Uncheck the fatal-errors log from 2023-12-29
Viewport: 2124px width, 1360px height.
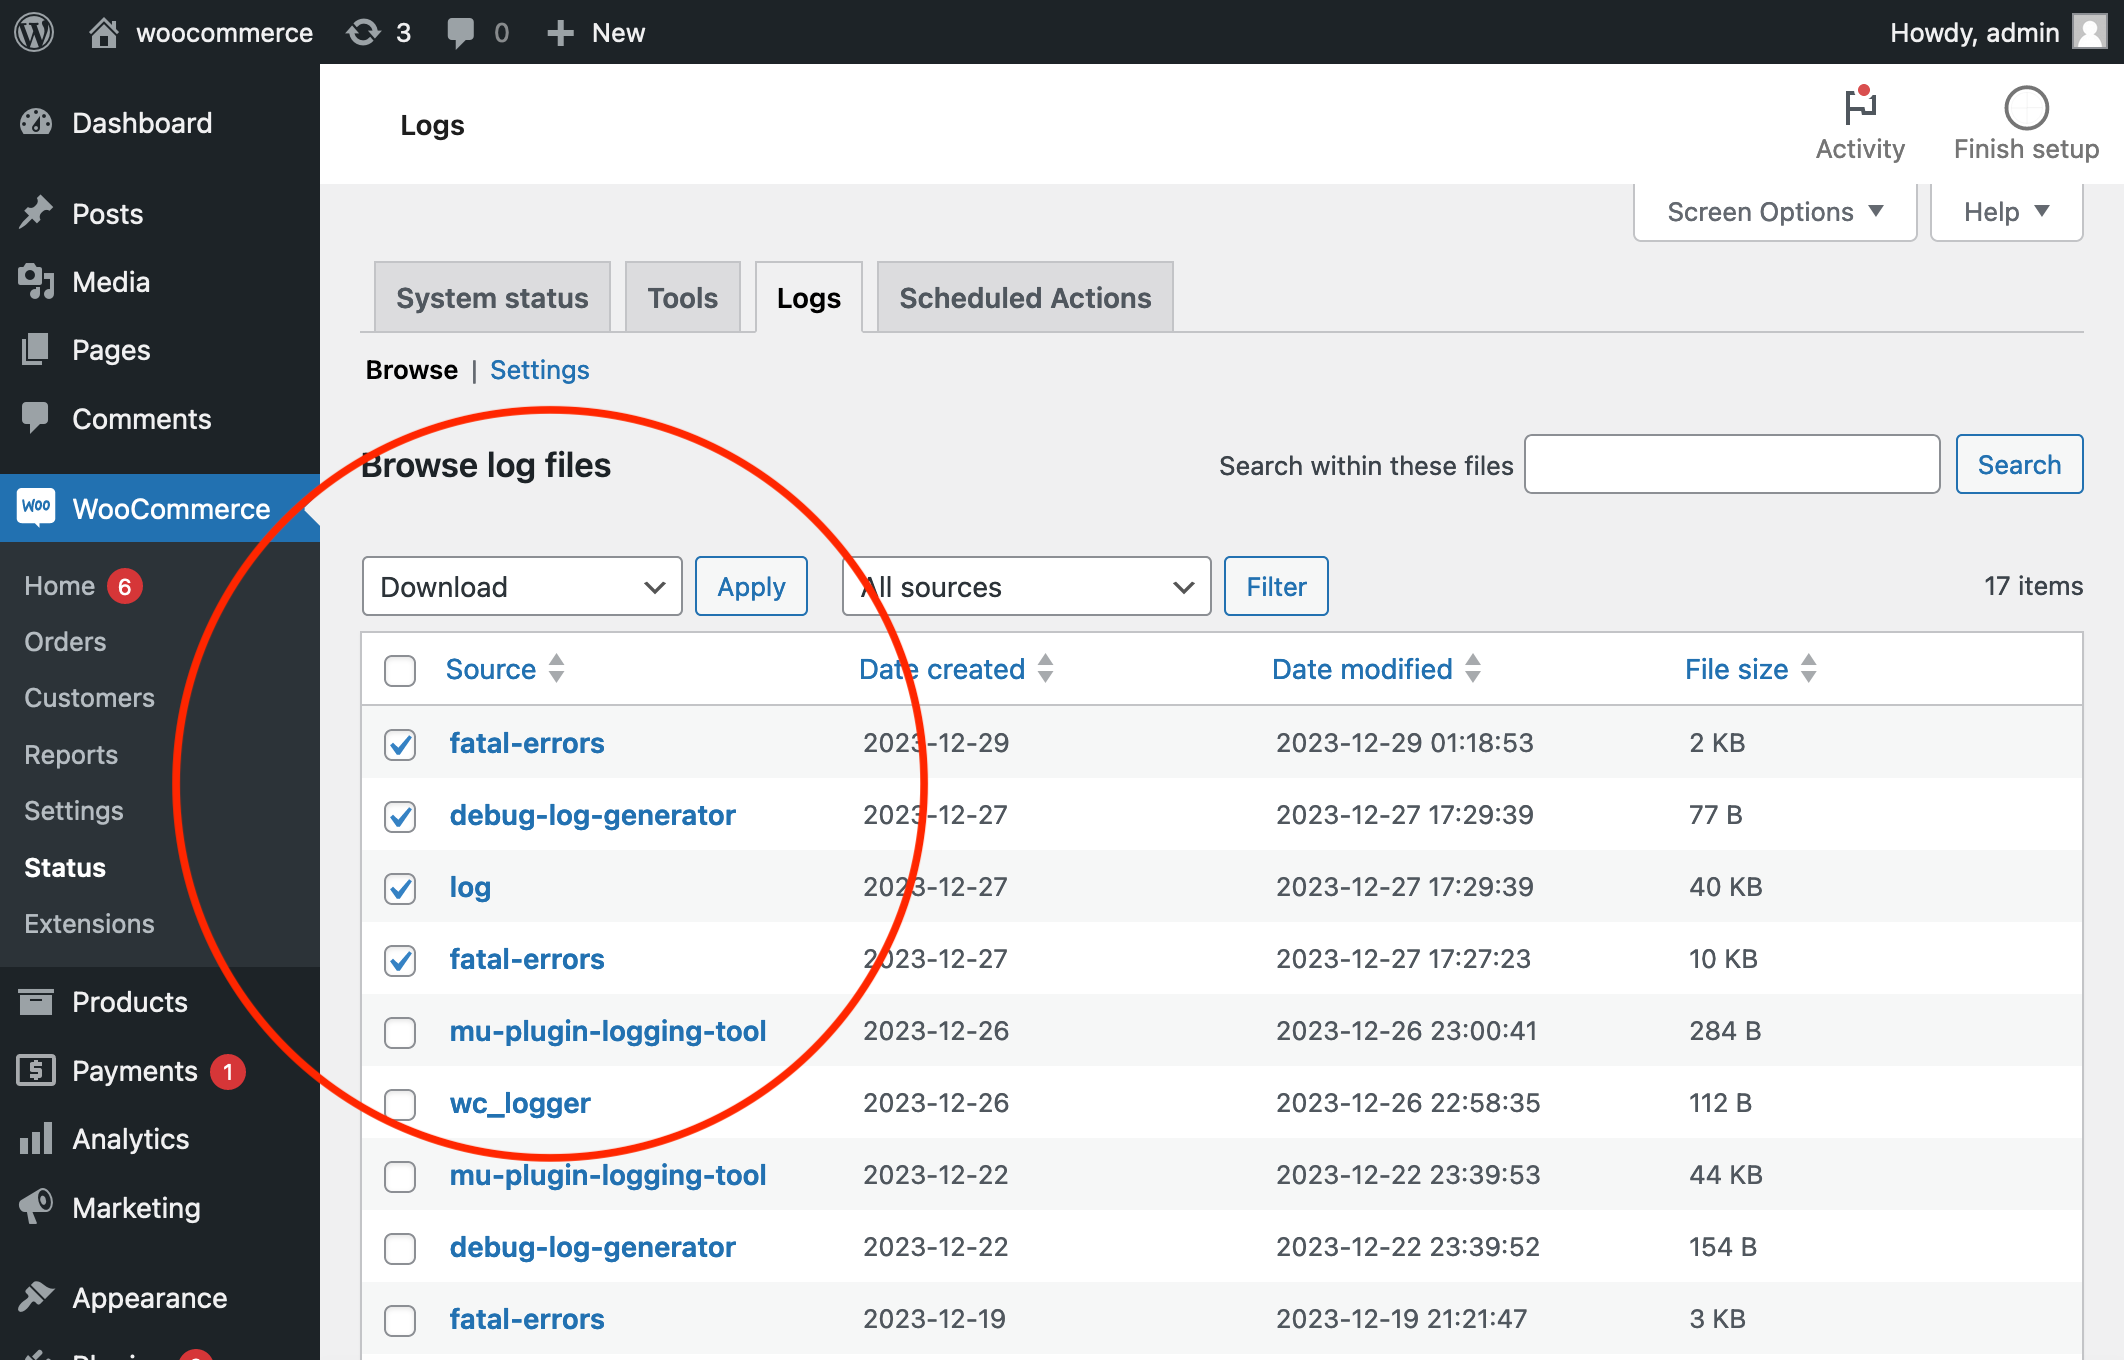coord(399,744)
